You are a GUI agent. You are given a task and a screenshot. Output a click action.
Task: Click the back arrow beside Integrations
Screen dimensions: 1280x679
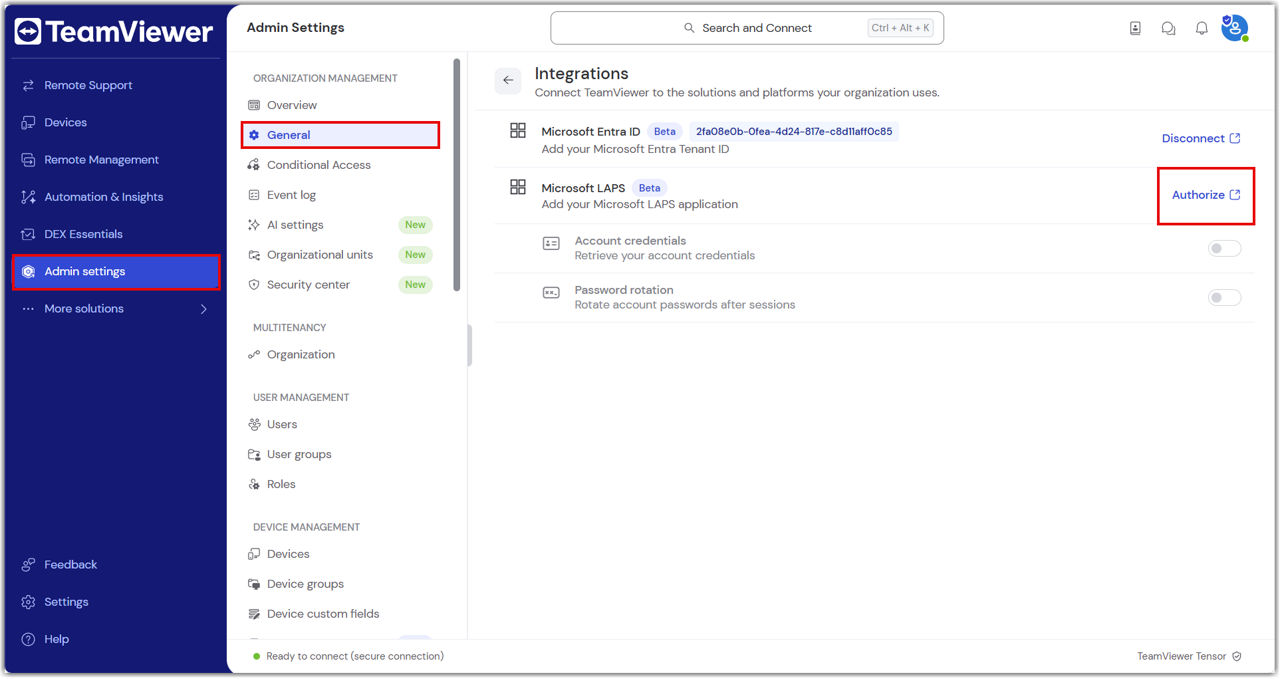[x=508, y=81]
